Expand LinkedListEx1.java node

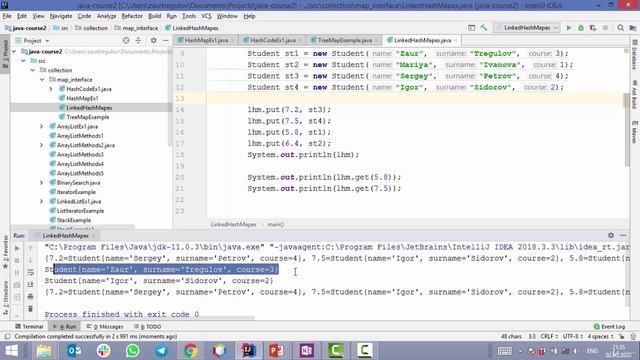point(42,202)
